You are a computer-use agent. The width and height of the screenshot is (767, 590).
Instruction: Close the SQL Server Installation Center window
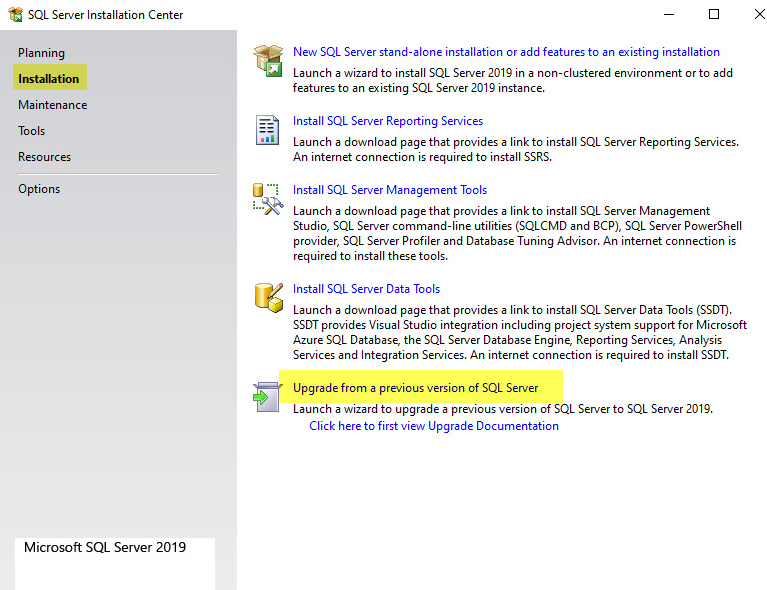coord(759,15)
